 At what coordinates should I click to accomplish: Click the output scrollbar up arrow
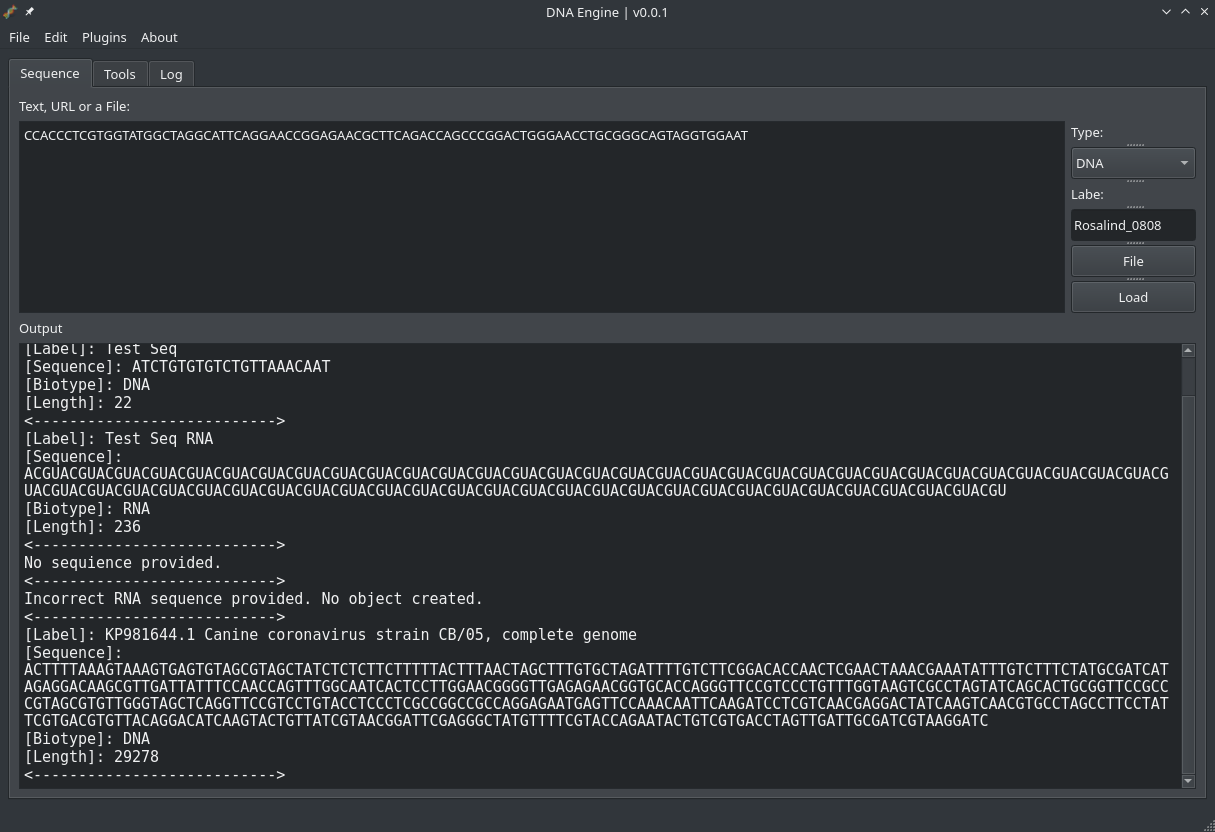(1188, 349)
